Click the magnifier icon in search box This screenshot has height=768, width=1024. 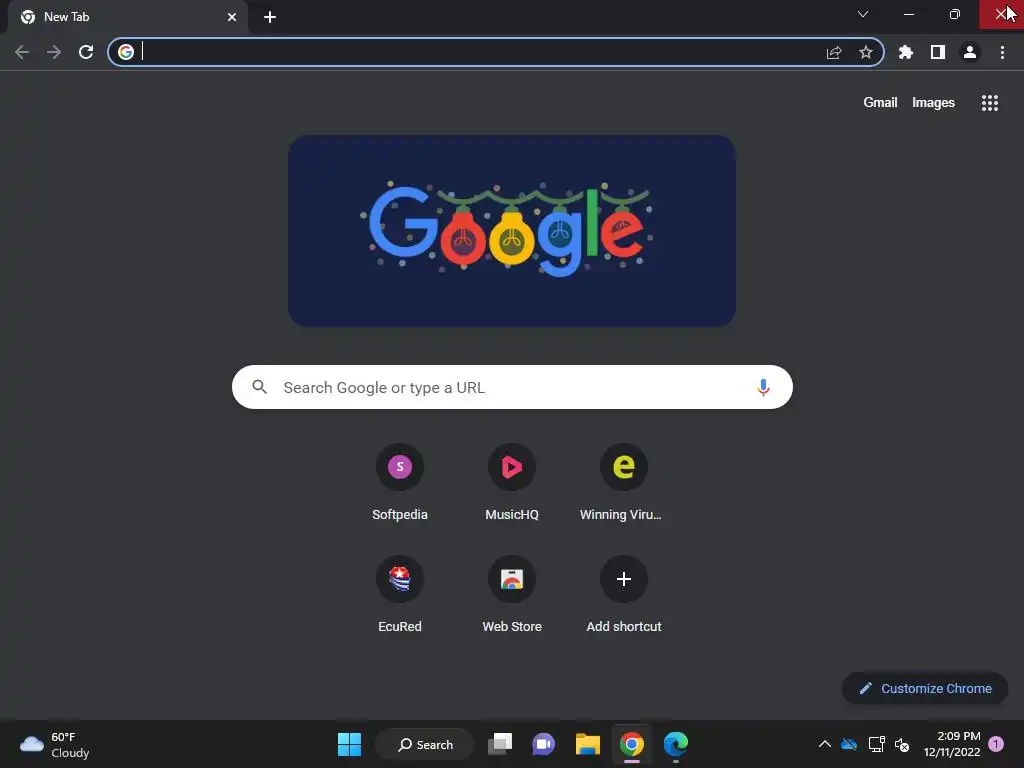(x=260, y=387)
